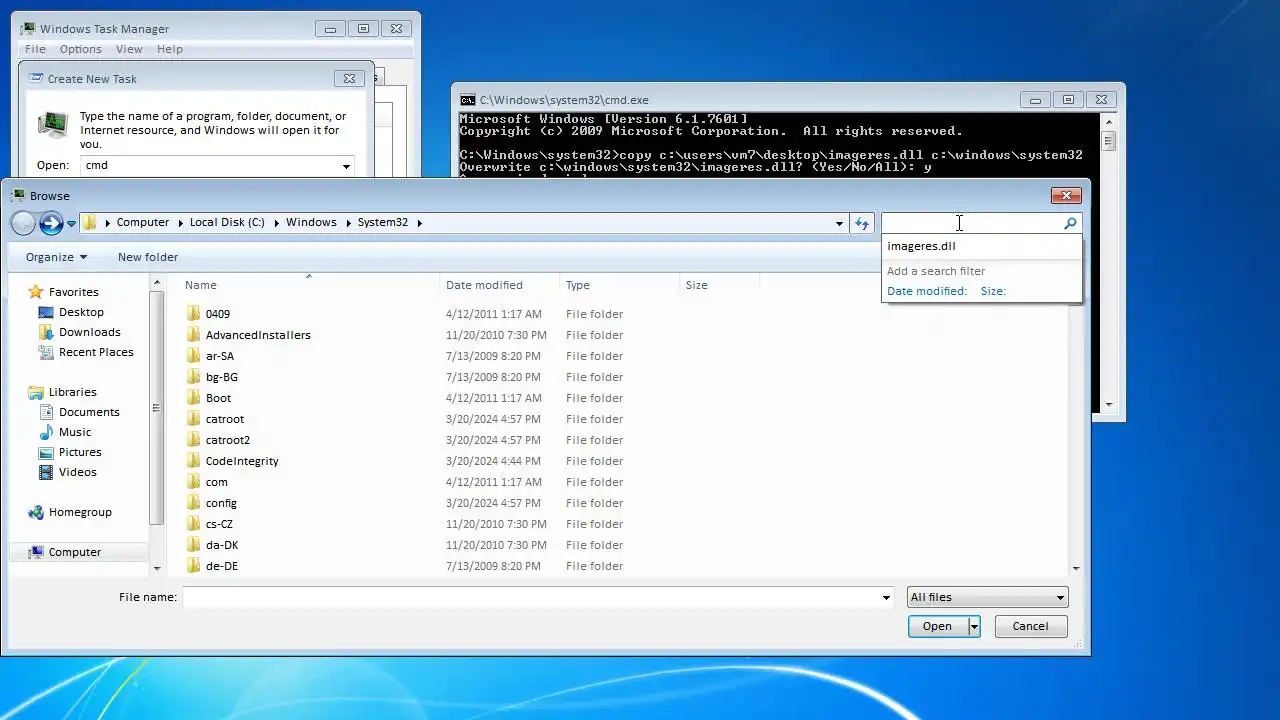
Task: Open the File name history dropdown
Action: pos(886,598)
